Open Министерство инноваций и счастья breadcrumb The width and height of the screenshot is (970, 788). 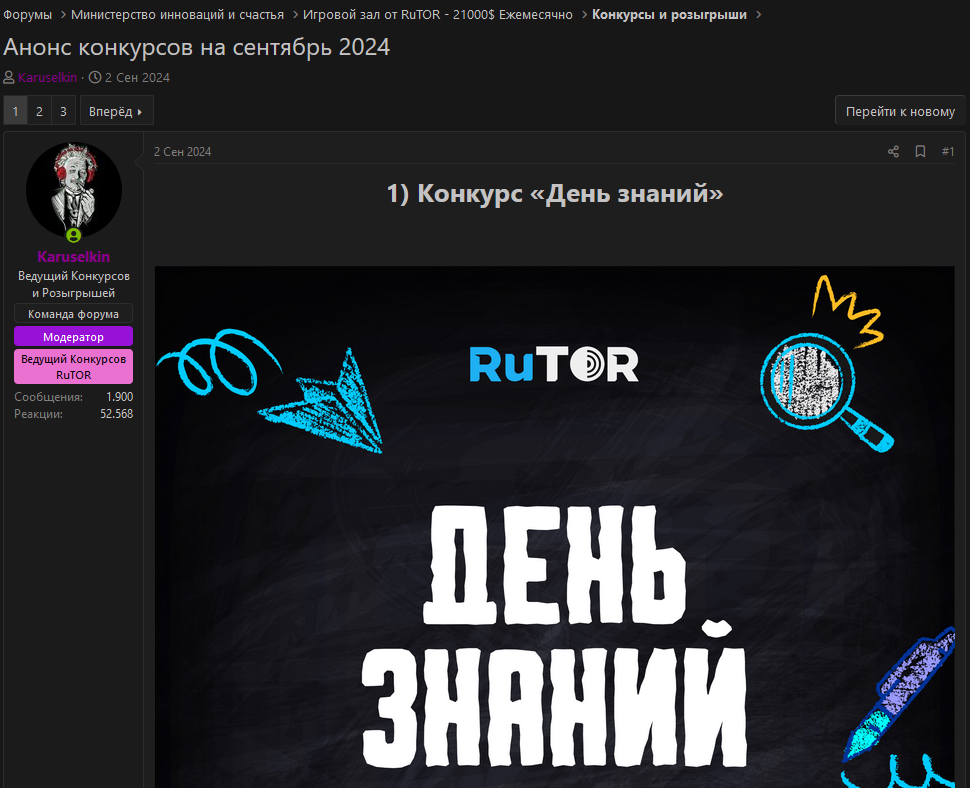[177, 14]
